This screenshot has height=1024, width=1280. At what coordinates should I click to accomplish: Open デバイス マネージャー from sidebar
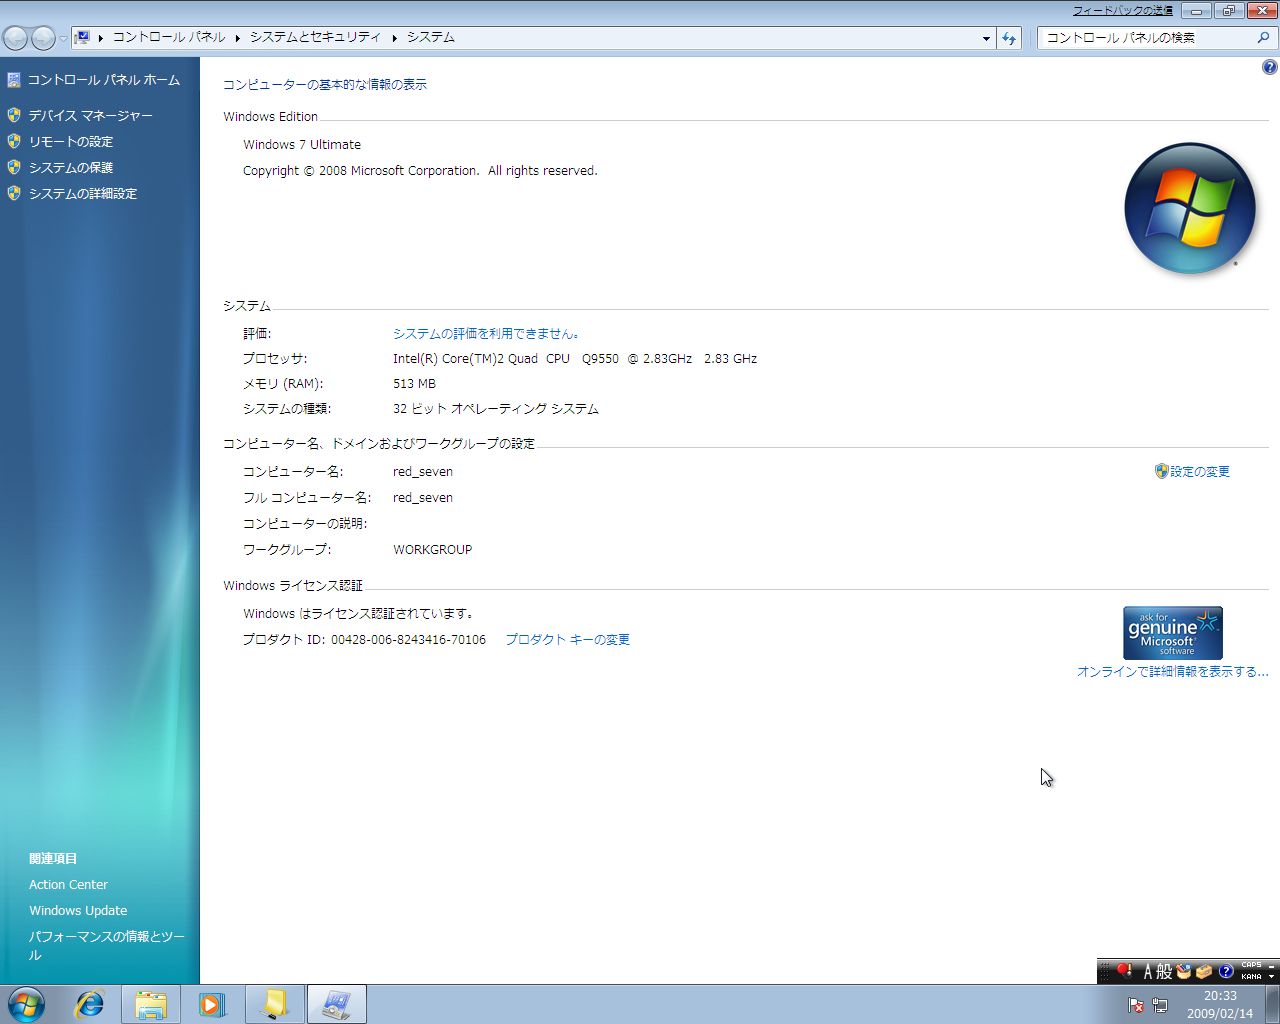tap(91, 116)
